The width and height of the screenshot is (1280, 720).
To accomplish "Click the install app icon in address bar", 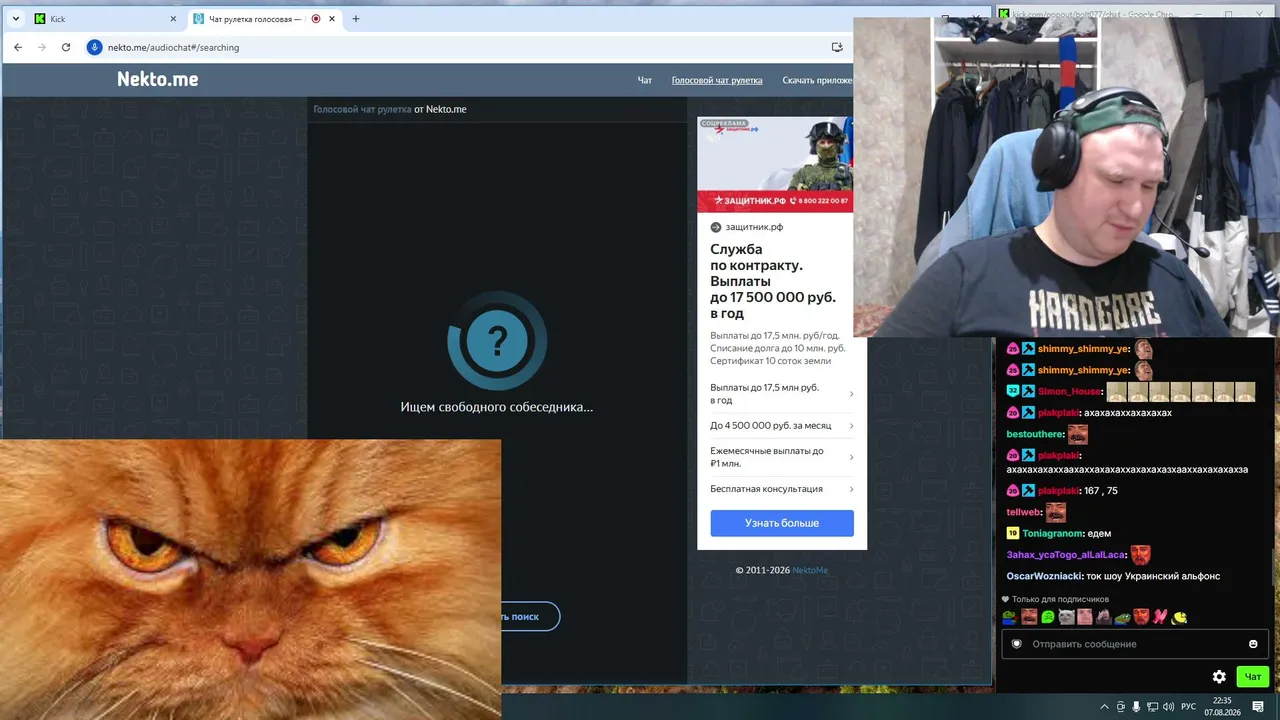I will coord(838,47).
